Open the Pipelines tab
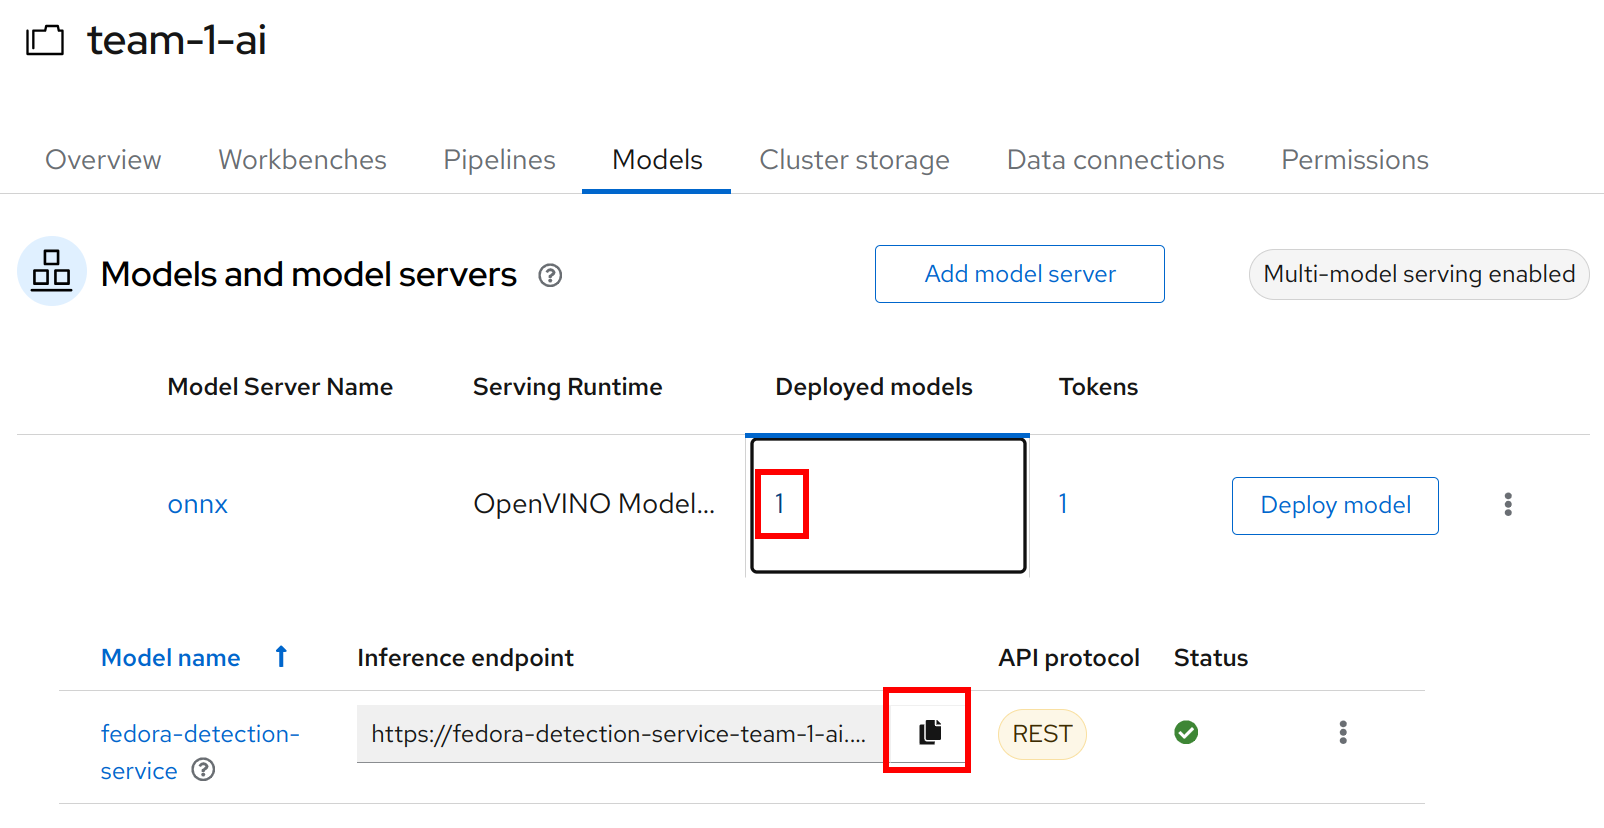1604x828 pixels. (499, 160)
